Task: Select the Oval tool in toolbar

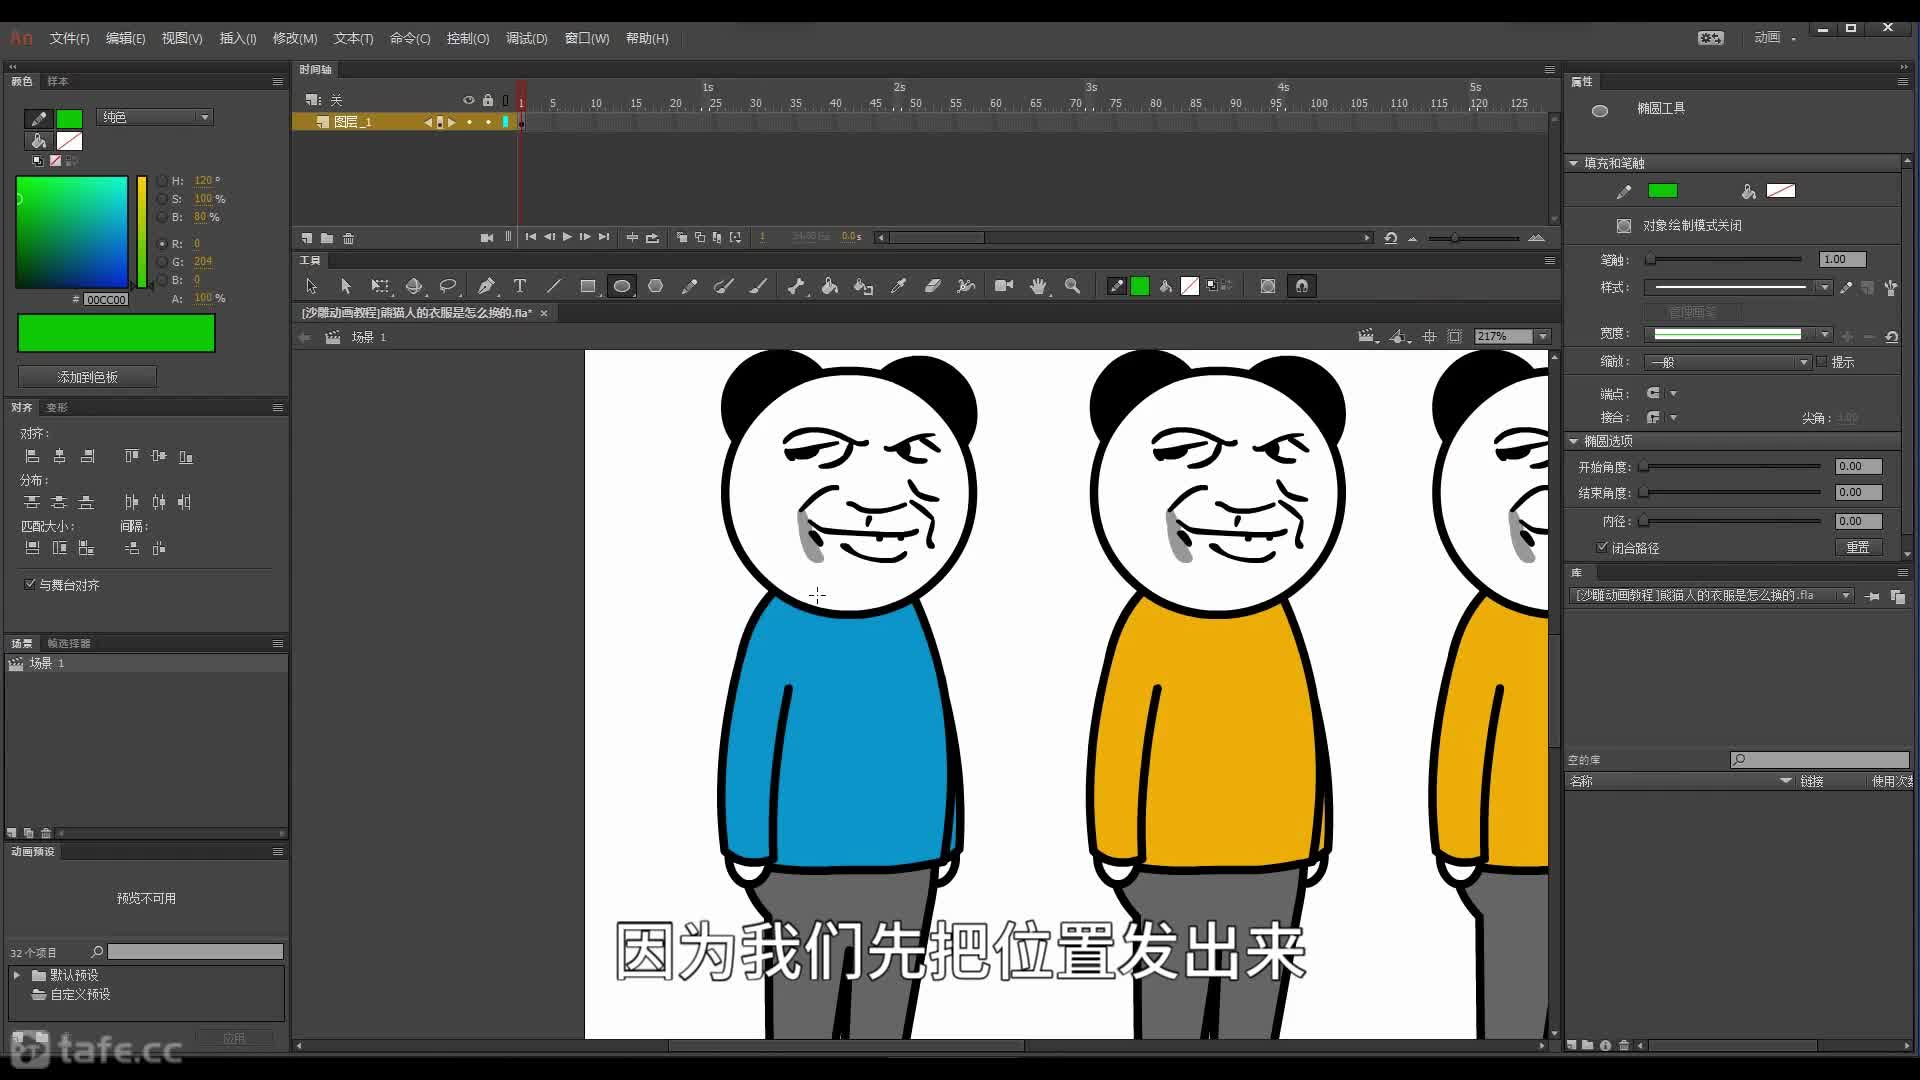Action: pyautogui.click(x=622, y=286)
